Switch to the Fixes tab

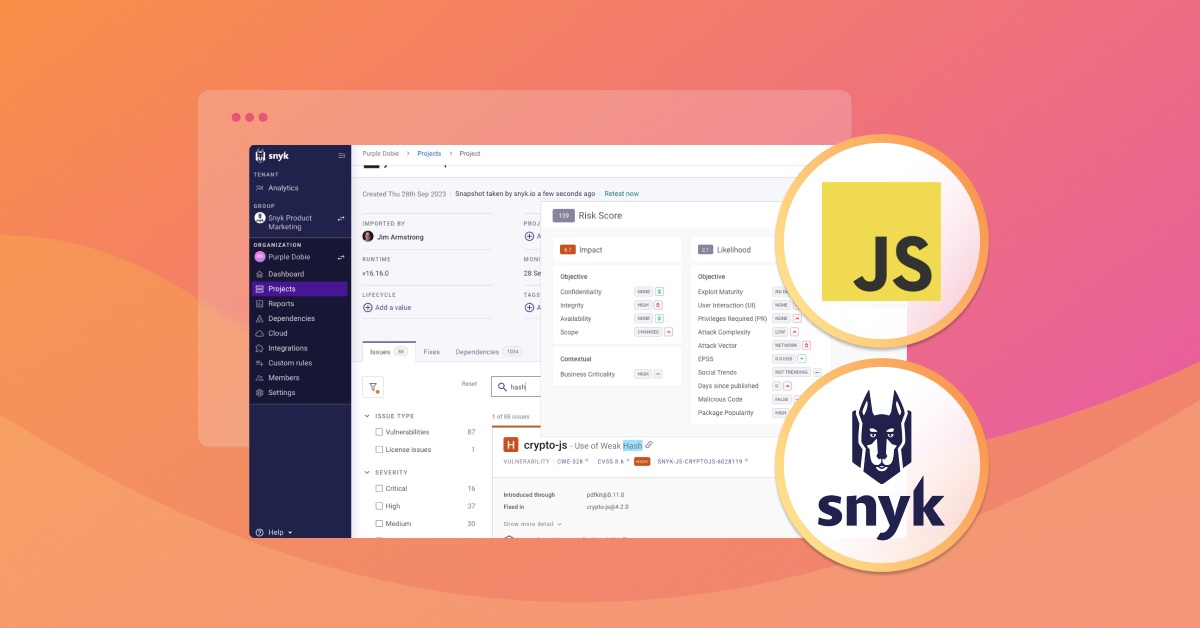[431, 352]
